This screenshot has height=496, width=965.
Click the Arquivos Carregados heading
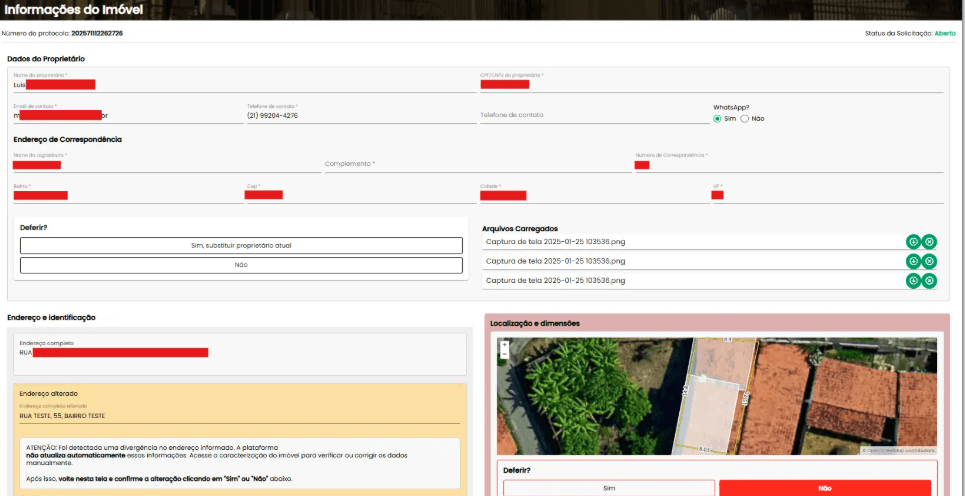[x=520, y=228]
